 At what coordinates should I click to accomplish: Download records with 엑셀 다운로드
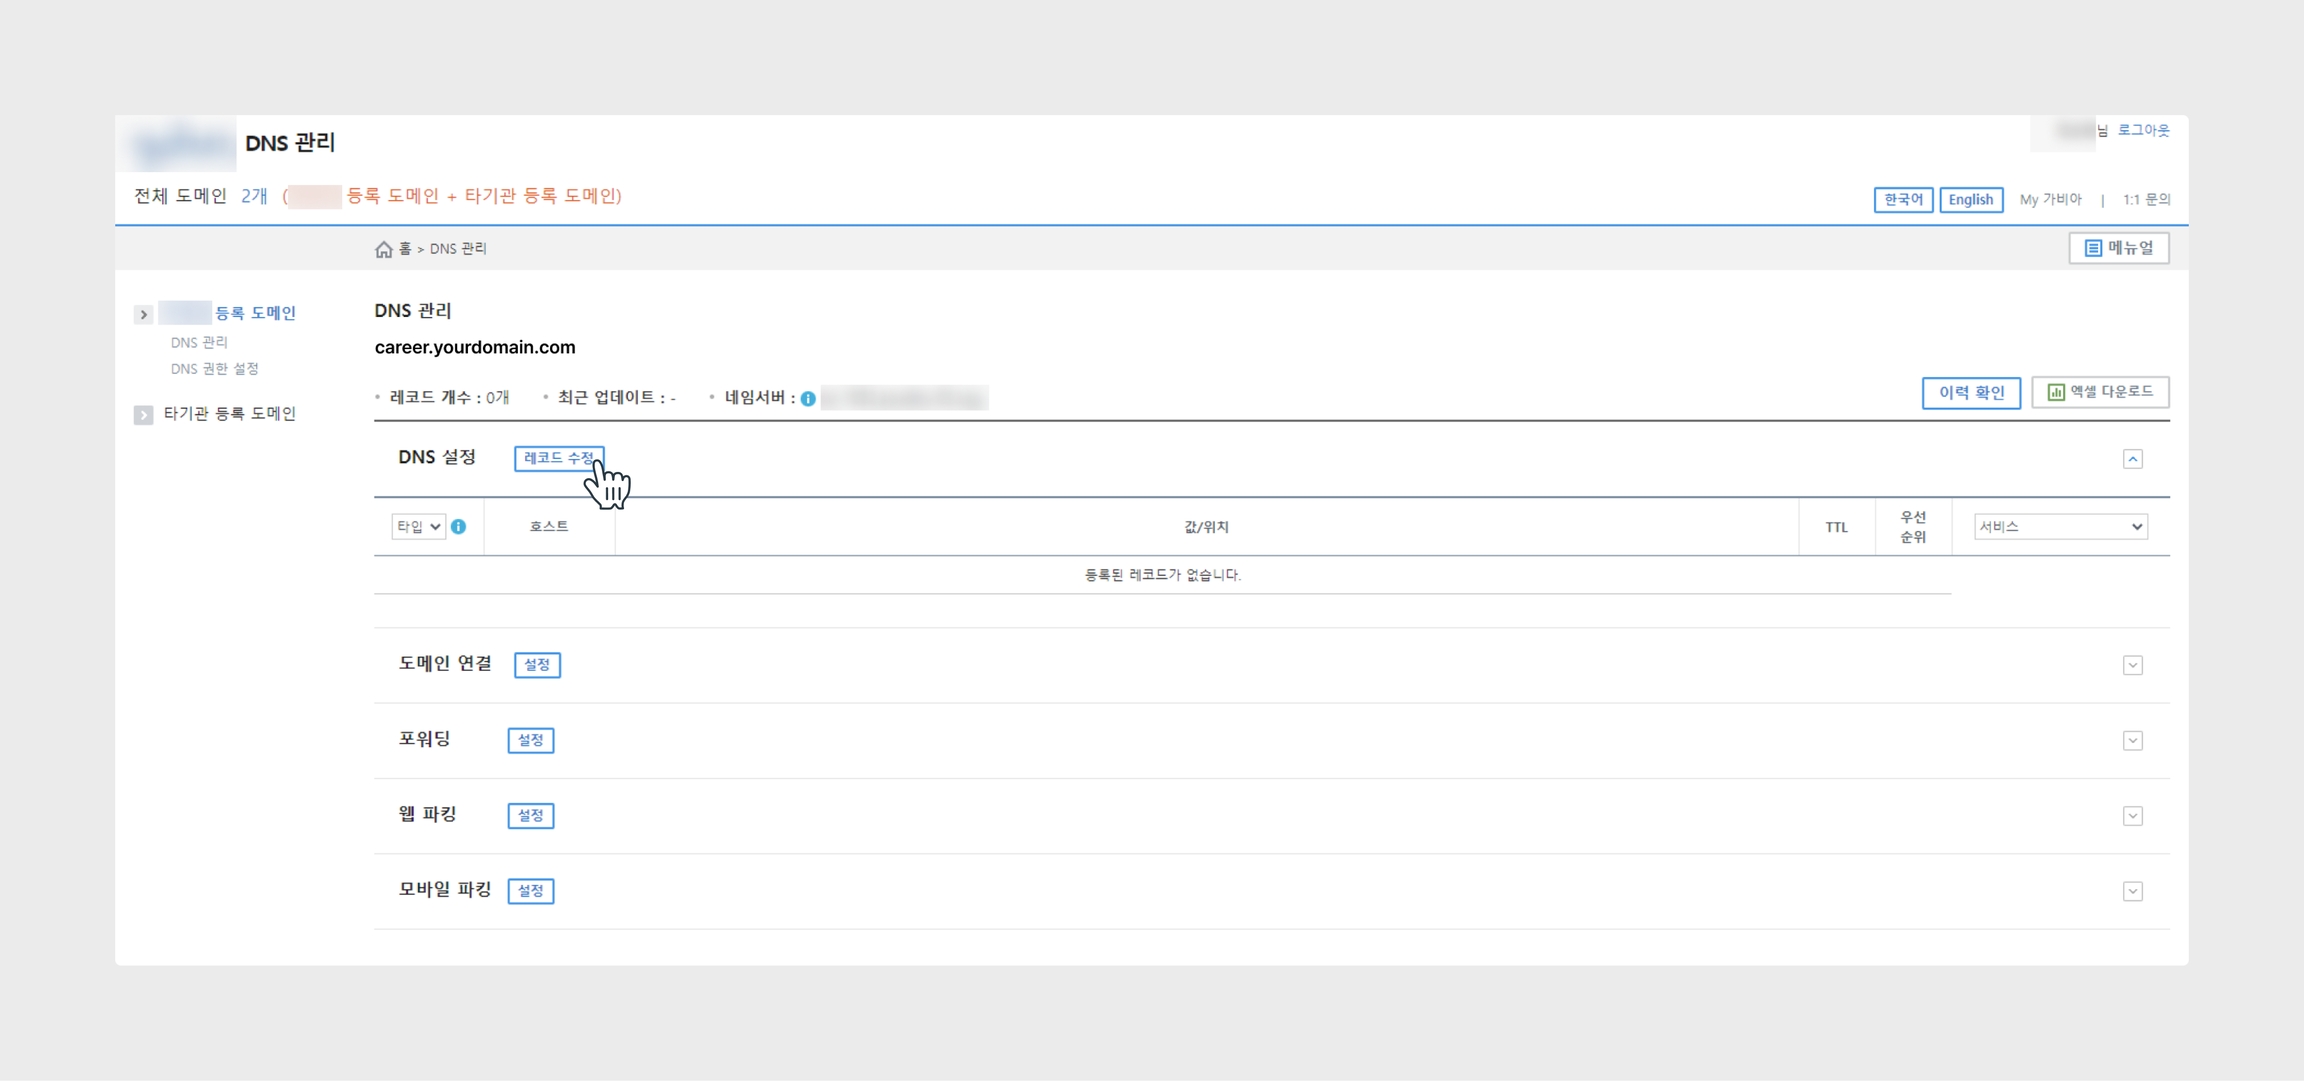[2100, 392]
